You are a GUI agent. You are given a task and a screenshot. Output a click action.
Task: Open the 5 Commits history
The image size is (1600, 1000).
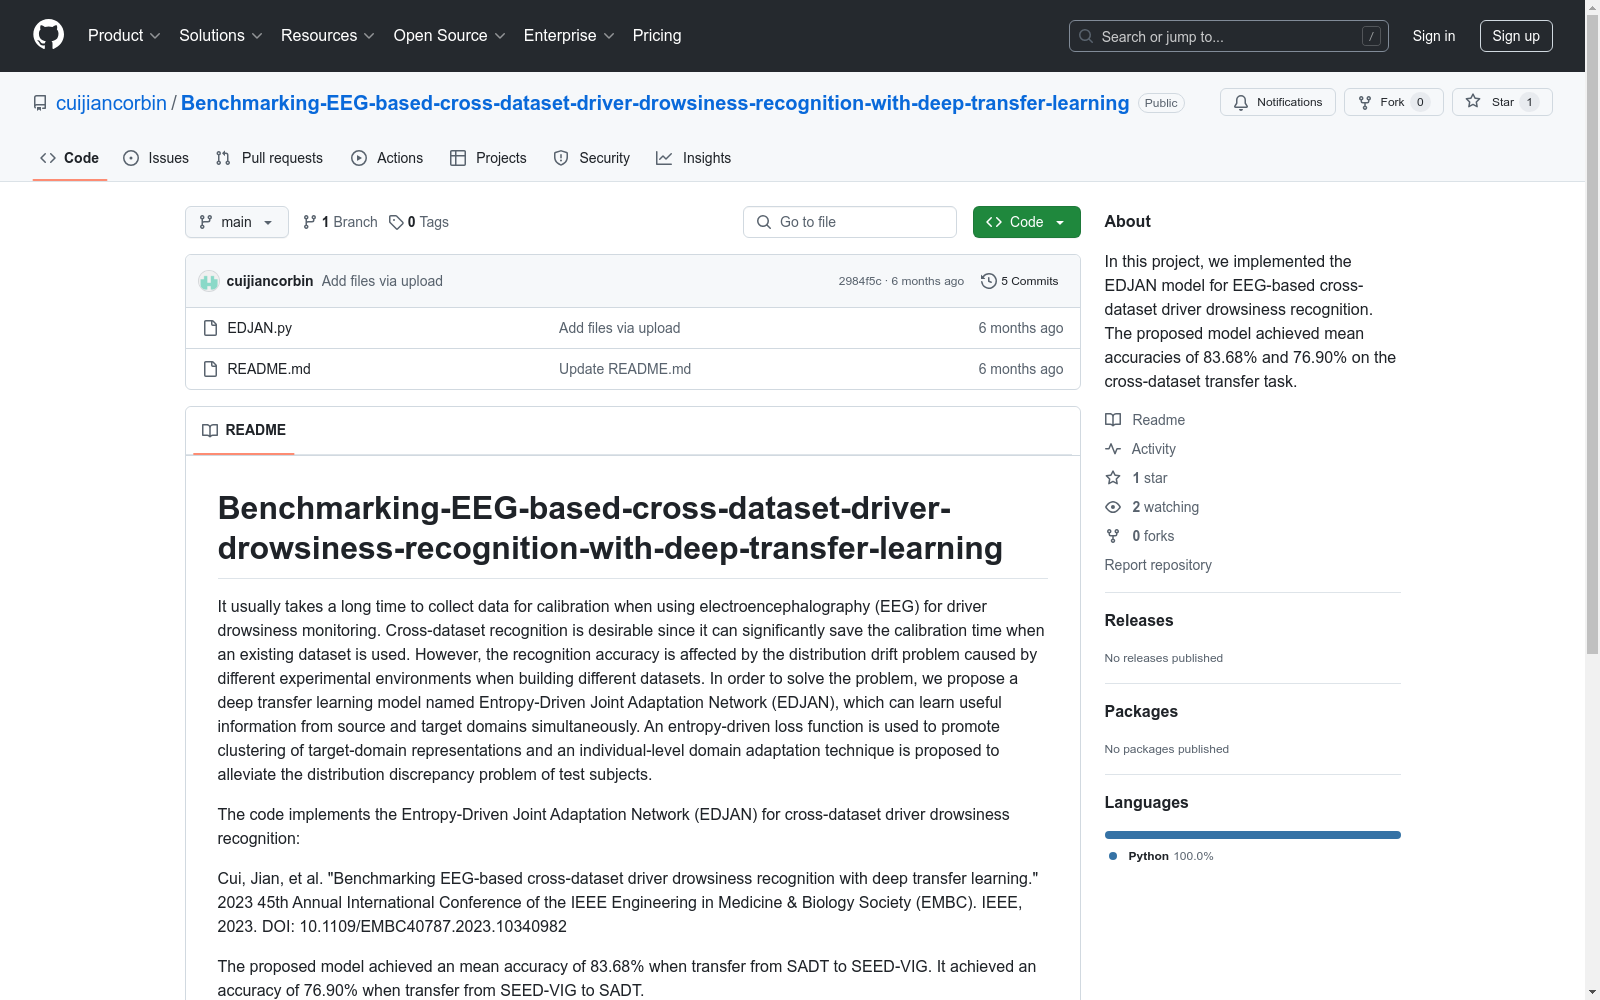[x=1020, y=281]
